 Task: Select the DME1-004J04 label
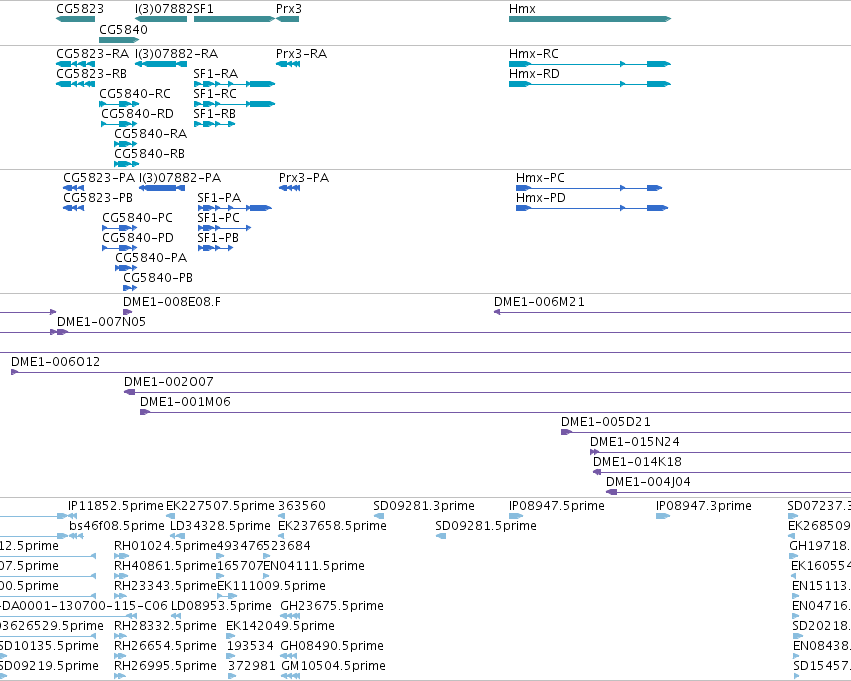click(648, 482)
